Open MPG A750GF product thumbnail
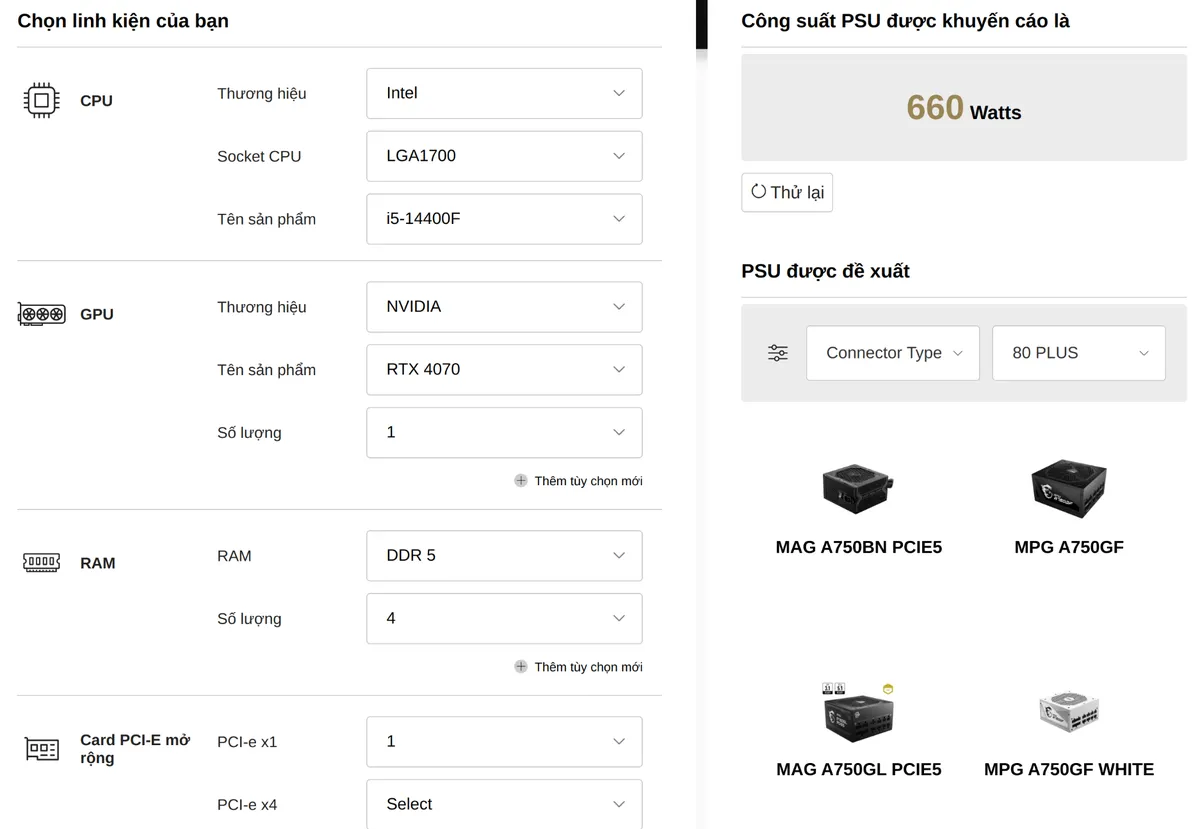Viewport: 1200px width, 829px height. (1069, 488)
